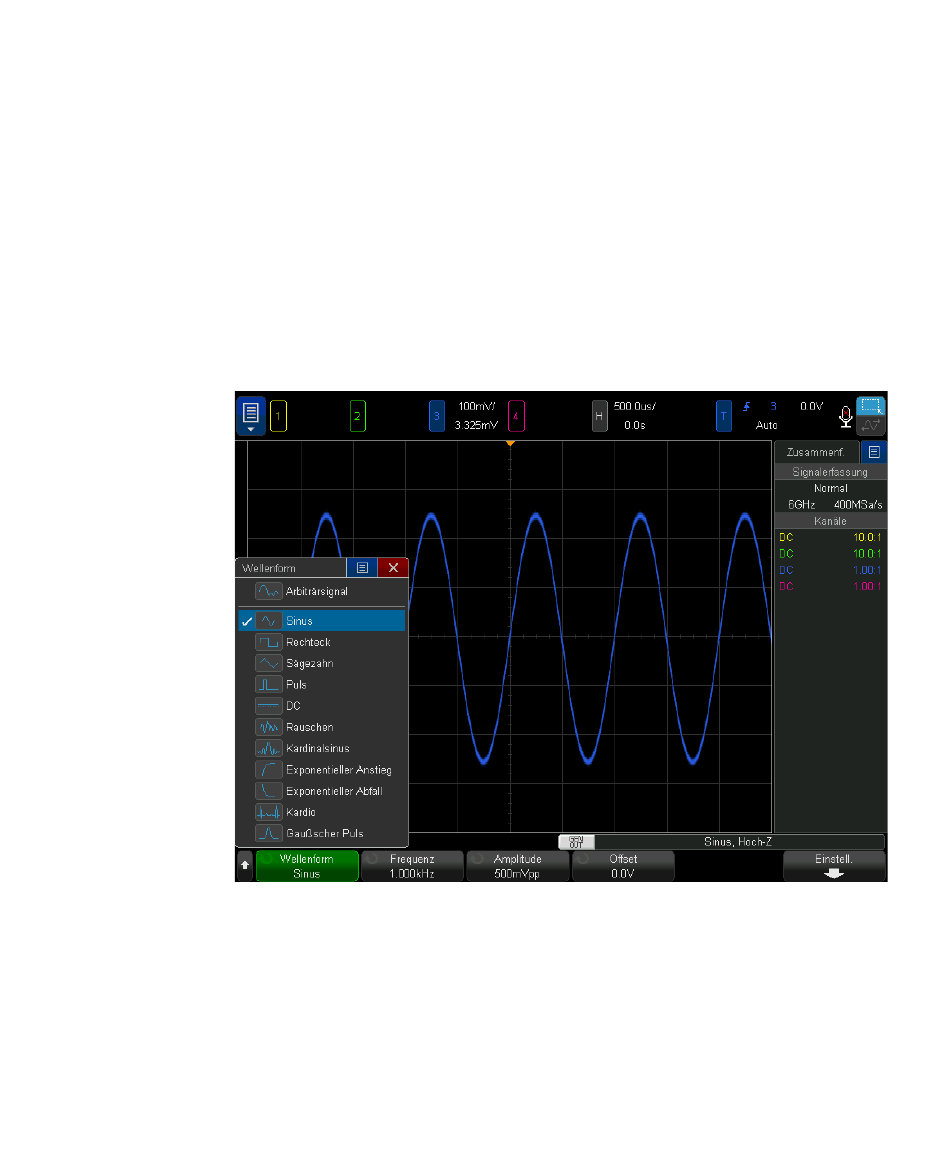950x1165 pixels.
Task: Open the trigger T button
Action: point(723,416)
